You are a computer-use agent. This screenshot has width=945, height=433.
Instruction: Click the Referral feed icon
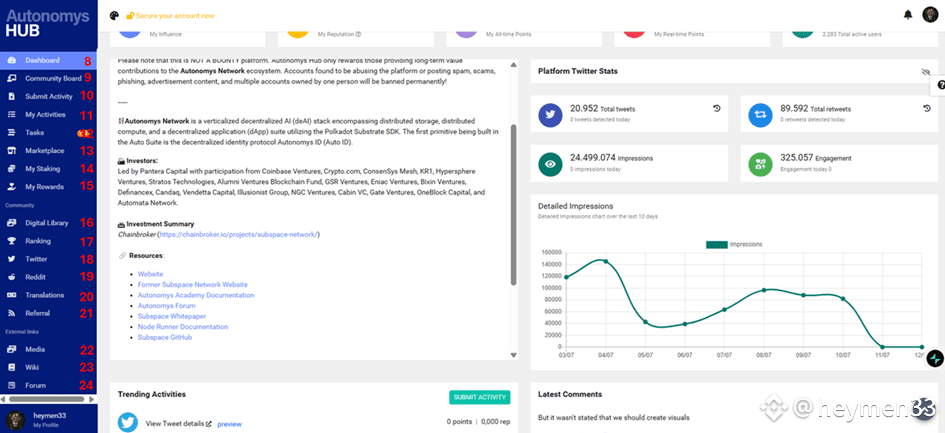[x=11, y=314]
